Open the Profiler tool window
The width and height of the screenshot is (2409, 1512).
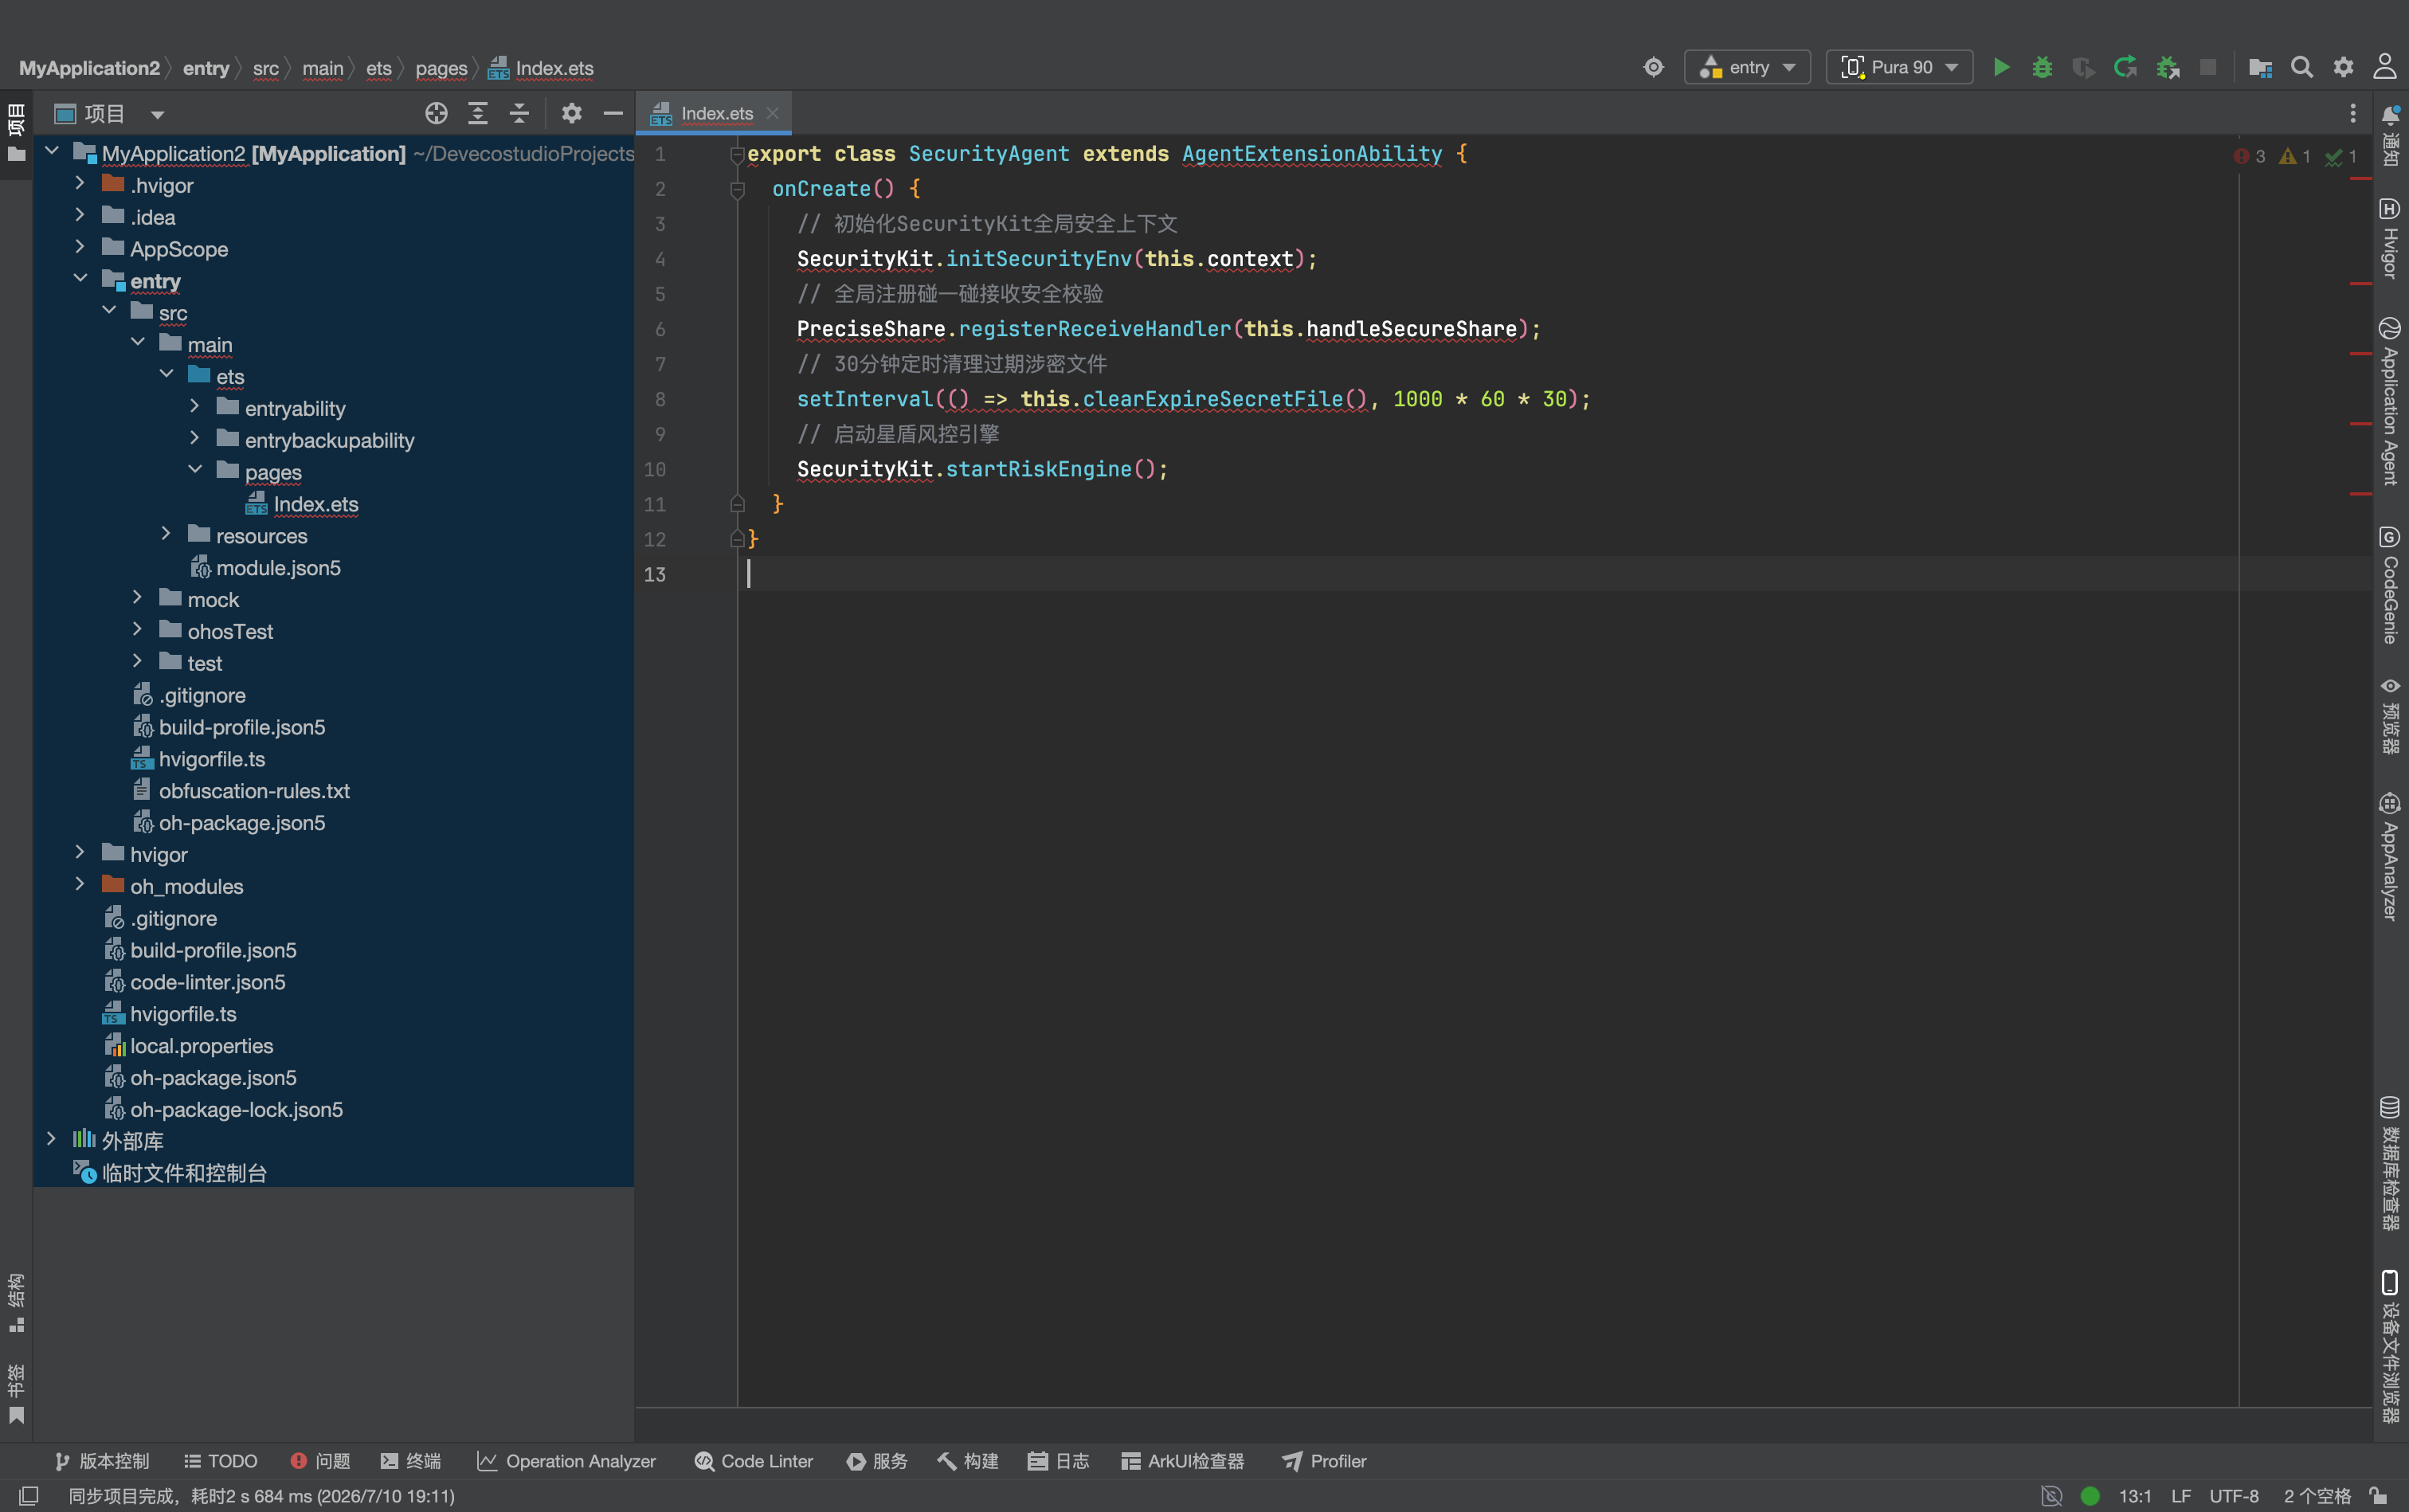point(1324,1461)
